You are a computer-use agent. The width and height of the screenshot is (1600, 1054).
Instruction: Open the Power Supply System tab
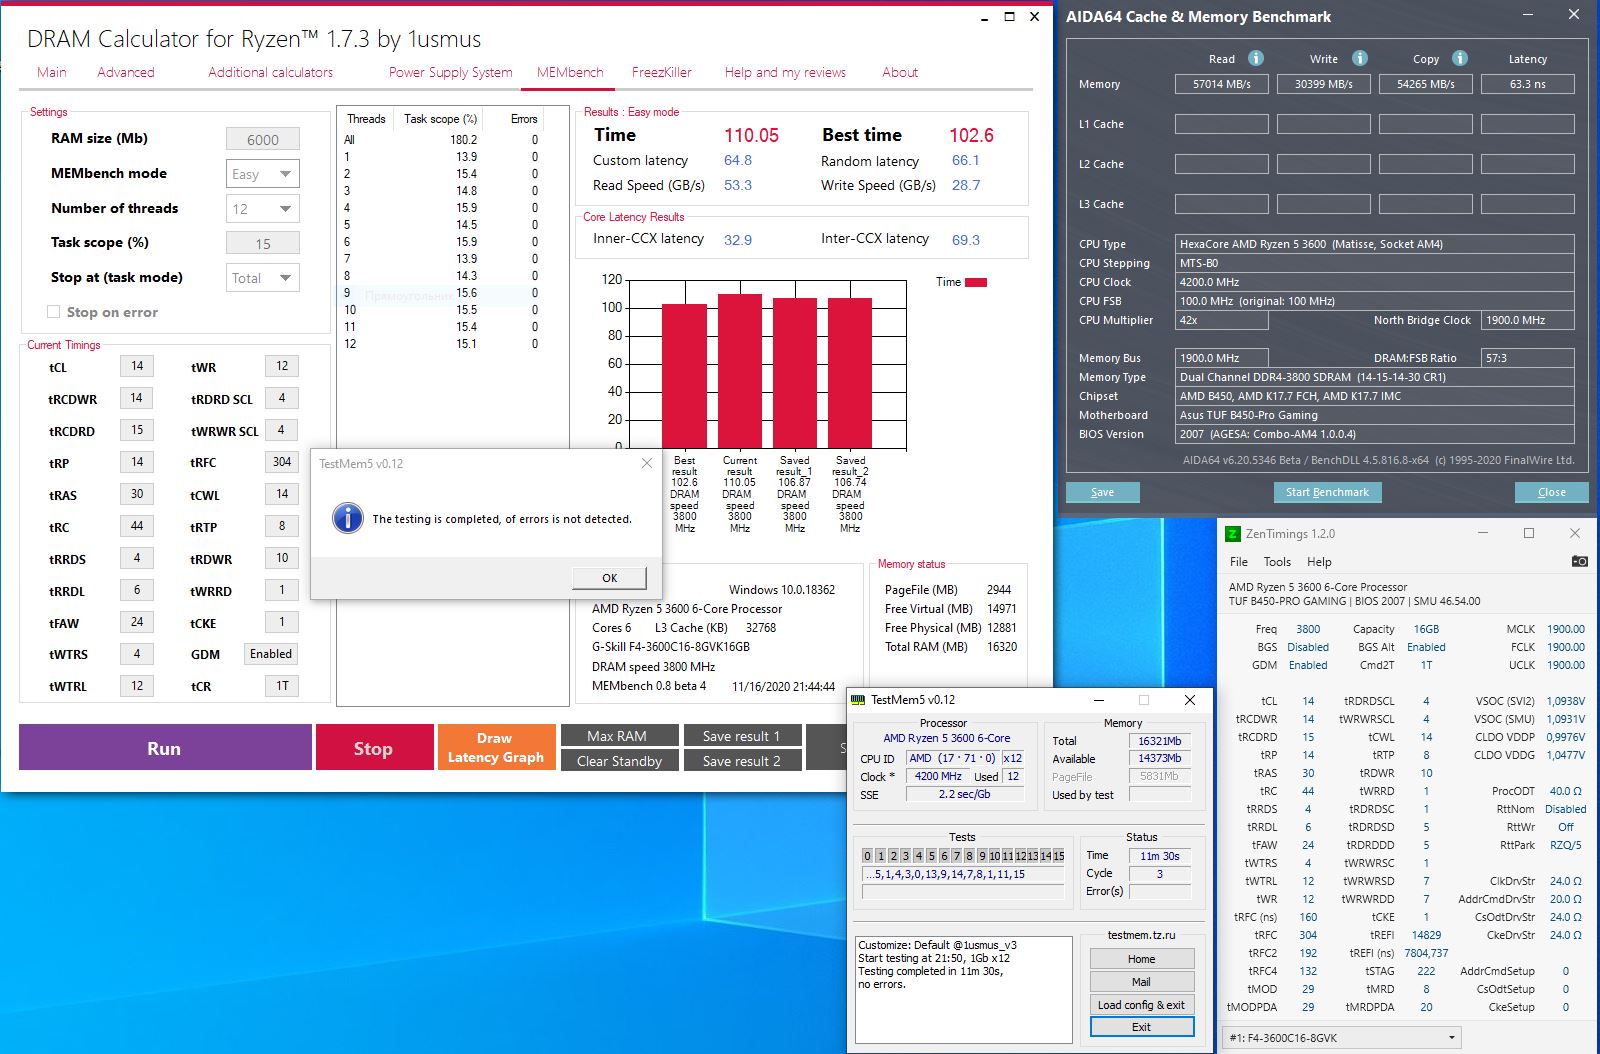point(450,72)
